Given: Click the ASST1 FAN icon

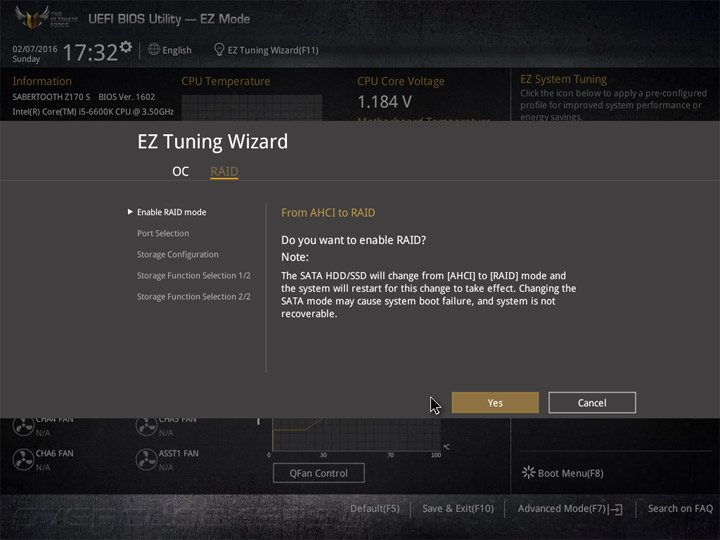Looking at the screenshot, I should 146,460.
